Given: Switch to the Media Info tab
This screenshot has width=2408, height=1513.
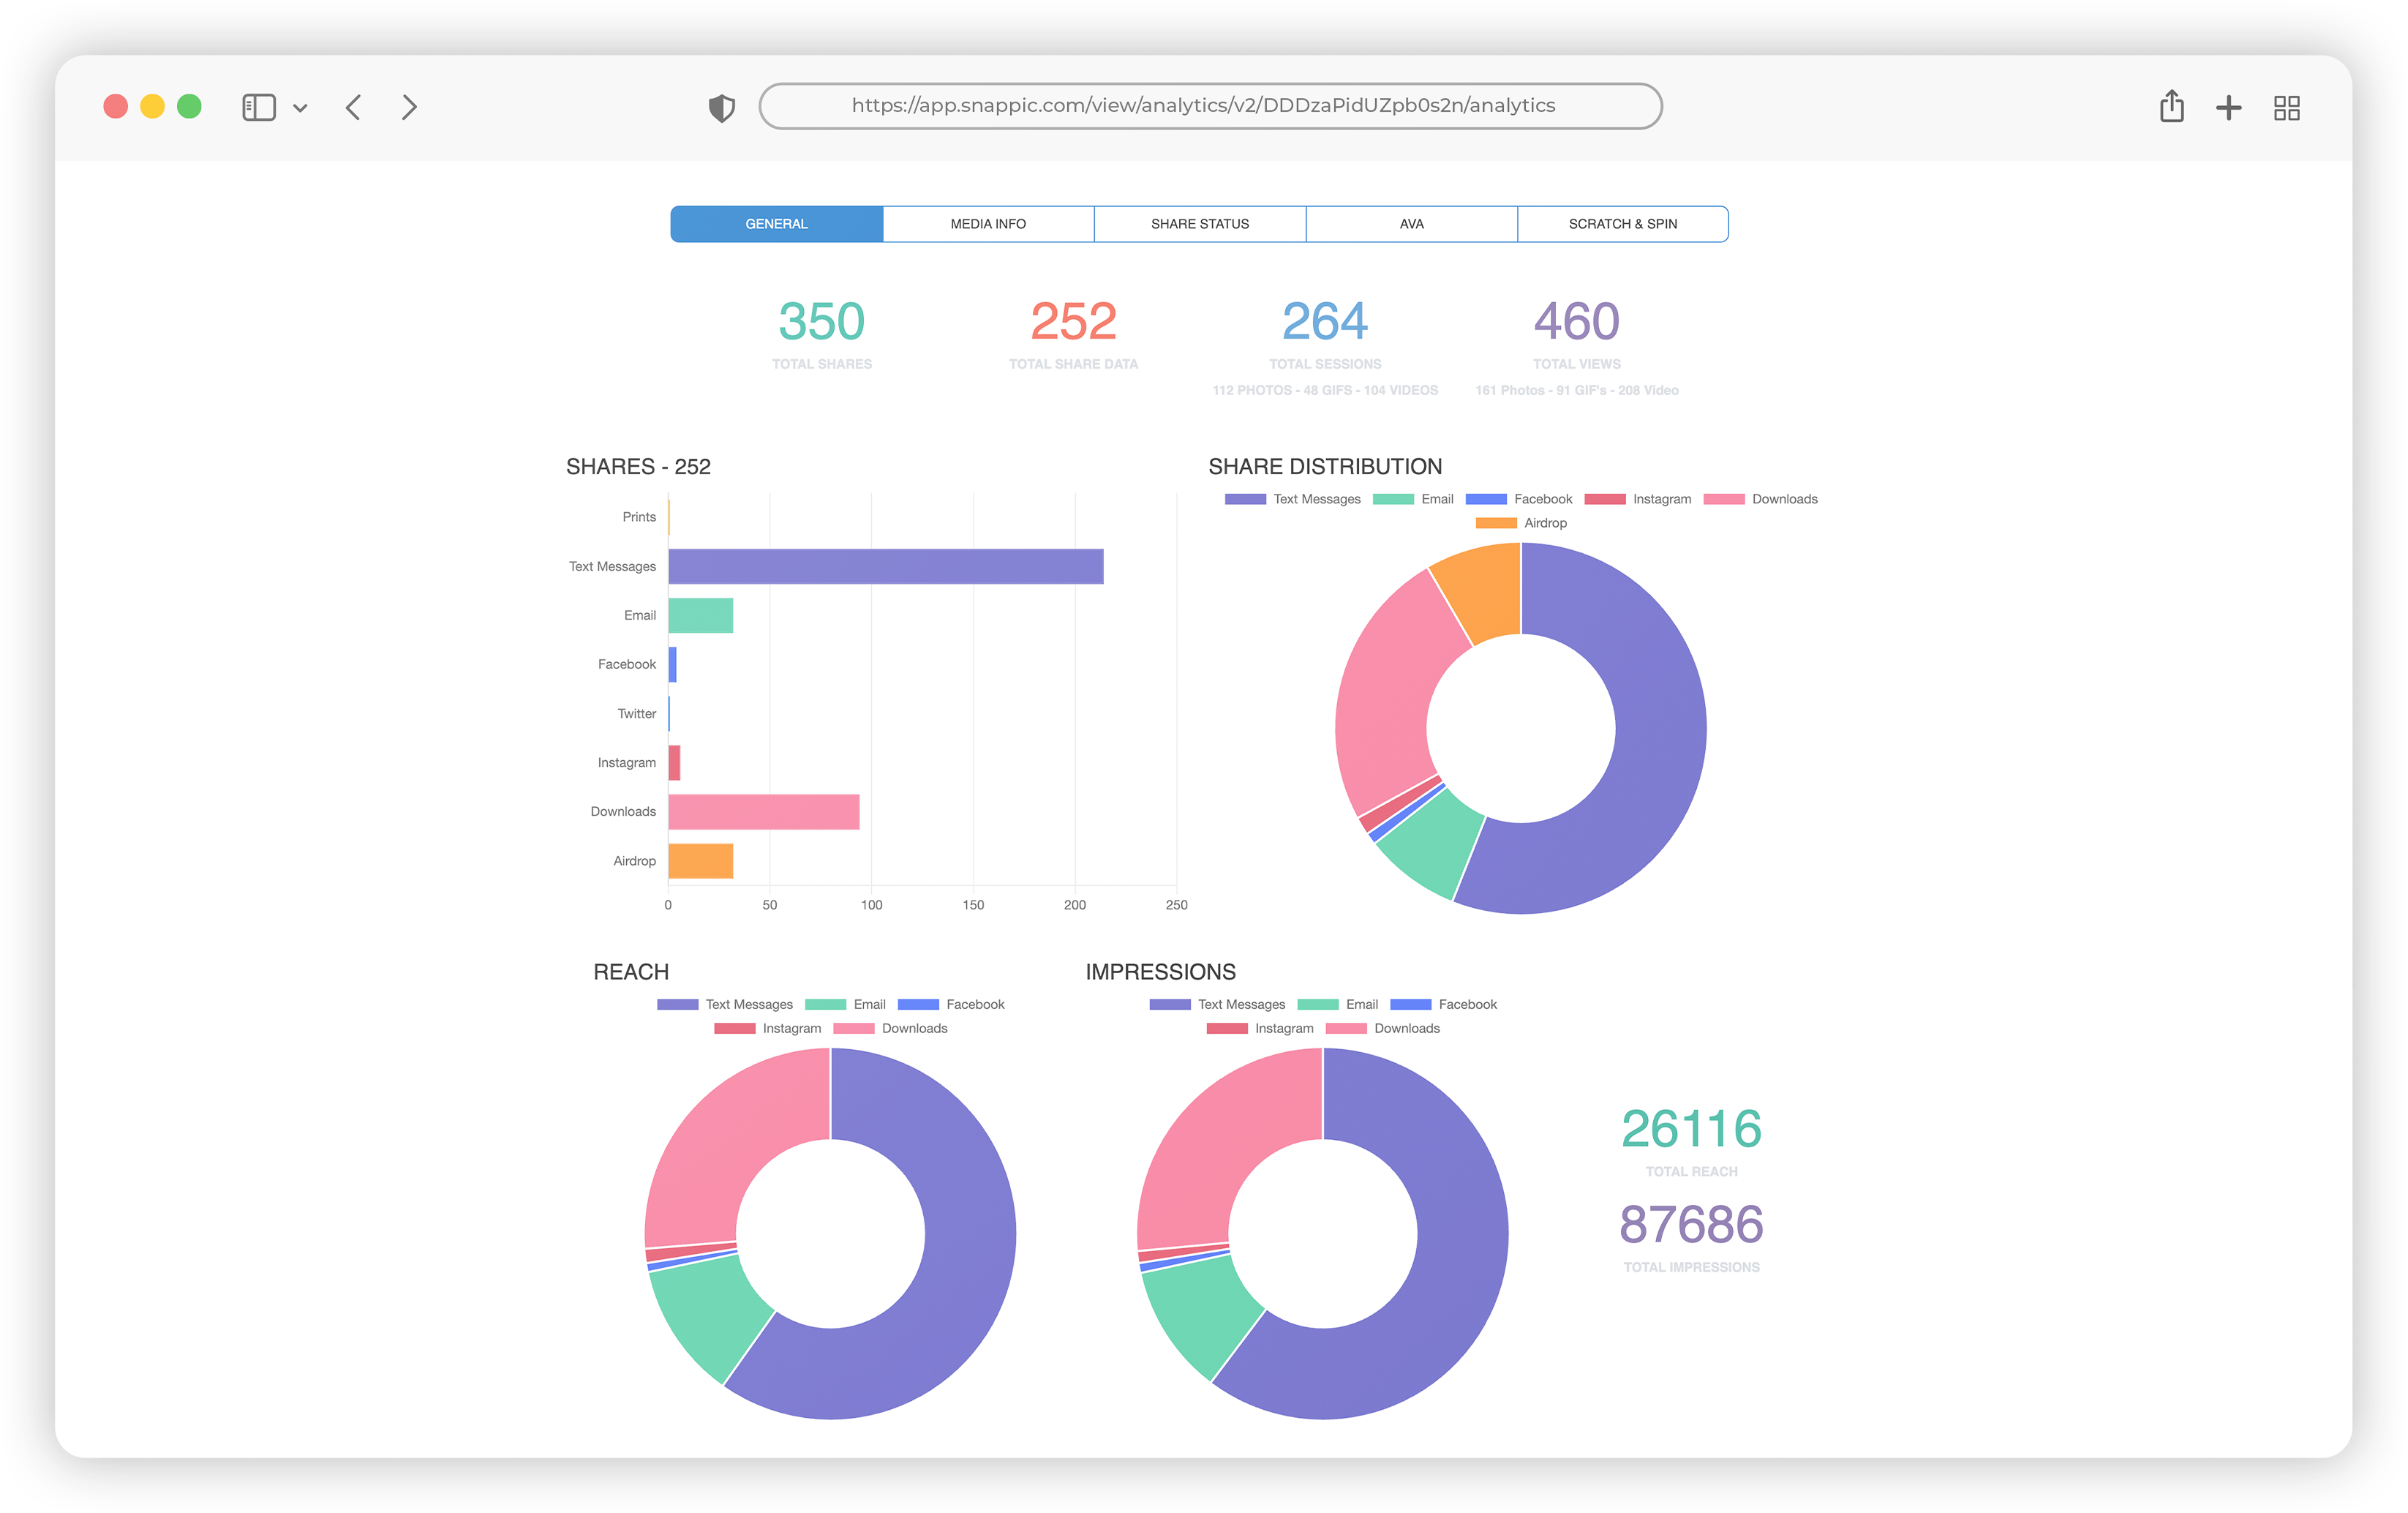Looking at the screenshot, I should point(988,224).
